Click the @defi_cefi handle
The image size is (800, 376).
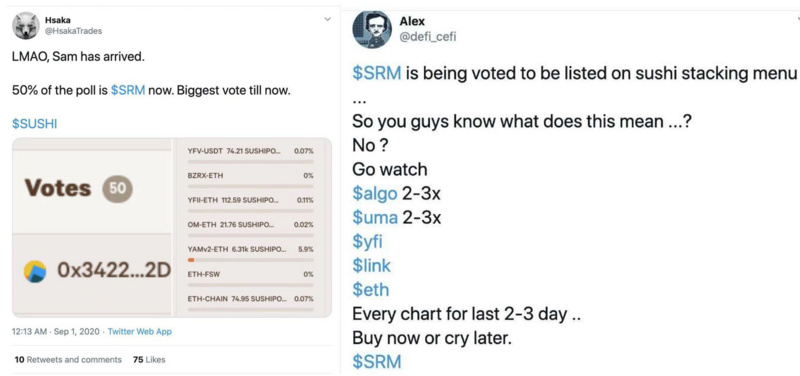[428, 37]
